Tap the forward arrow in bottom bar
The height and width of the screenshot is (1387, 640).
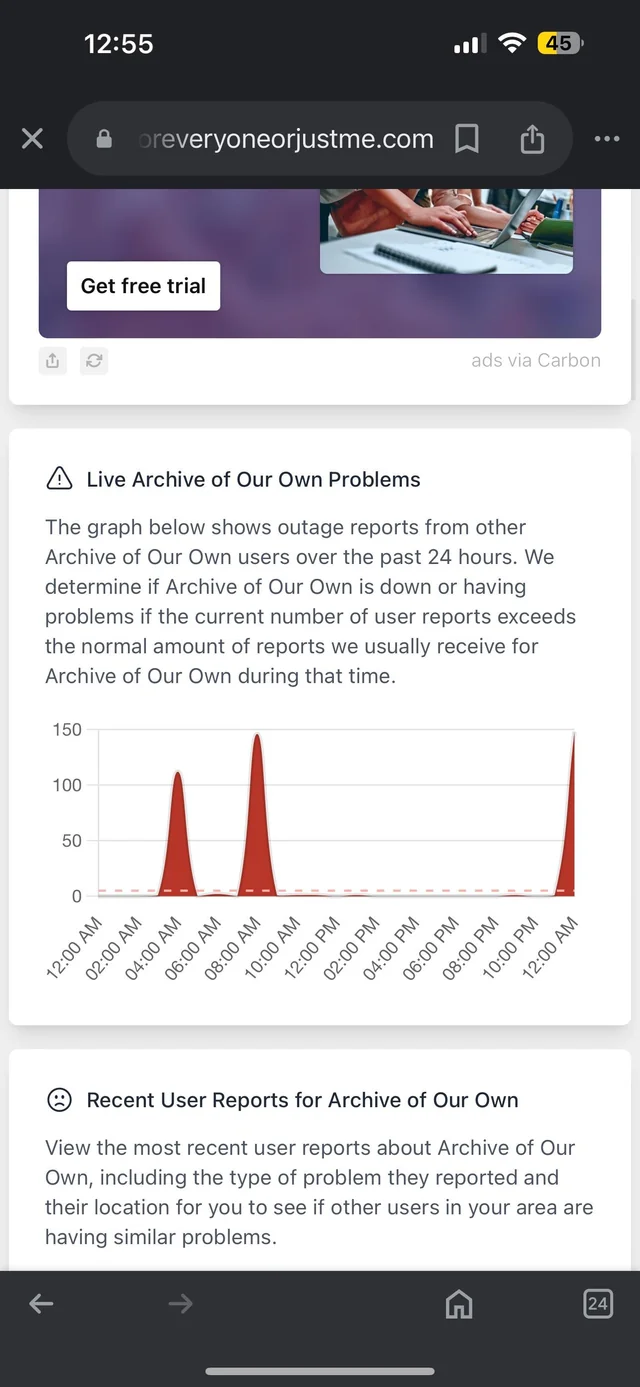[x=180, y=1303]
